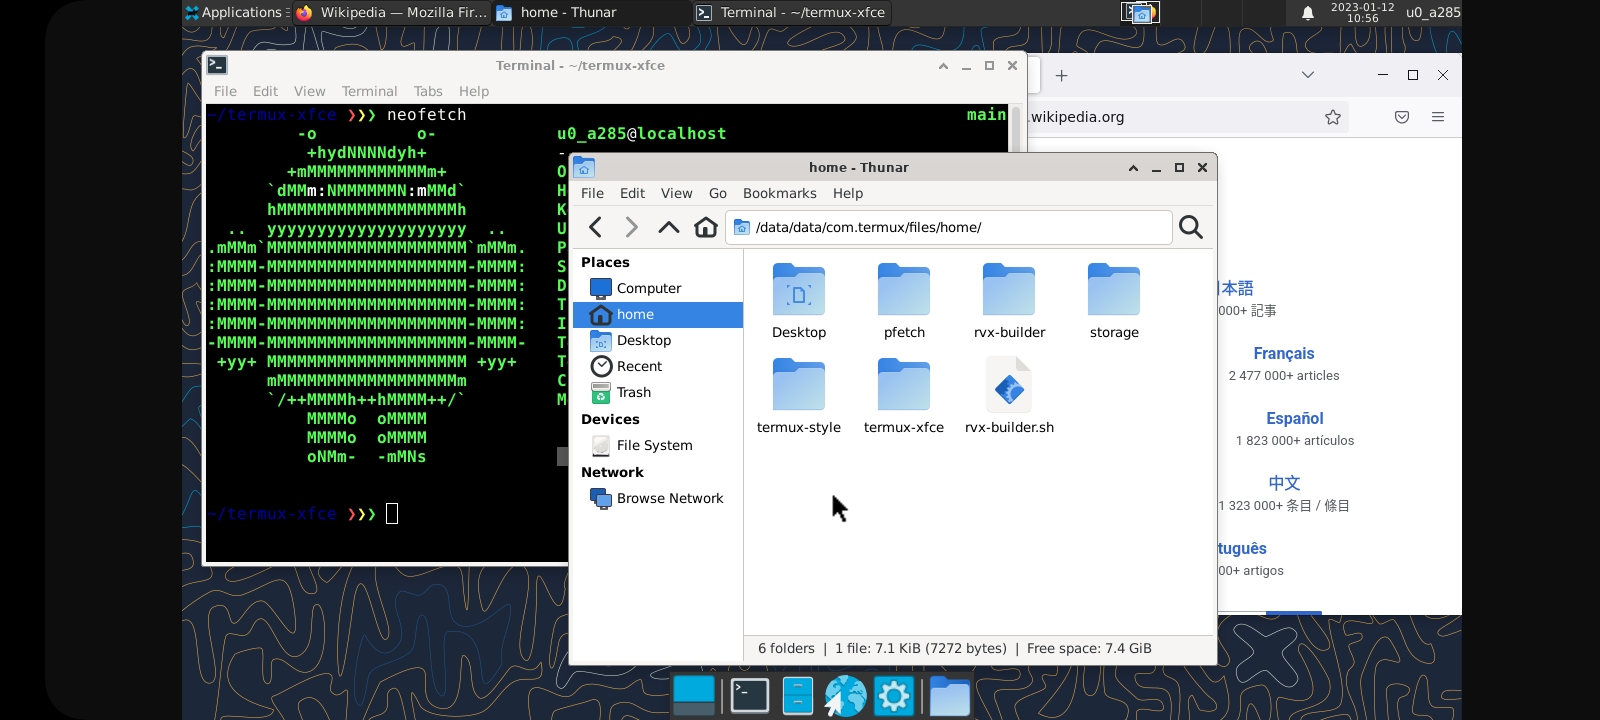Viewport: 1600px width, 720px height.
Task: Open Thunar File menu
Action: (x=592, y=193)
